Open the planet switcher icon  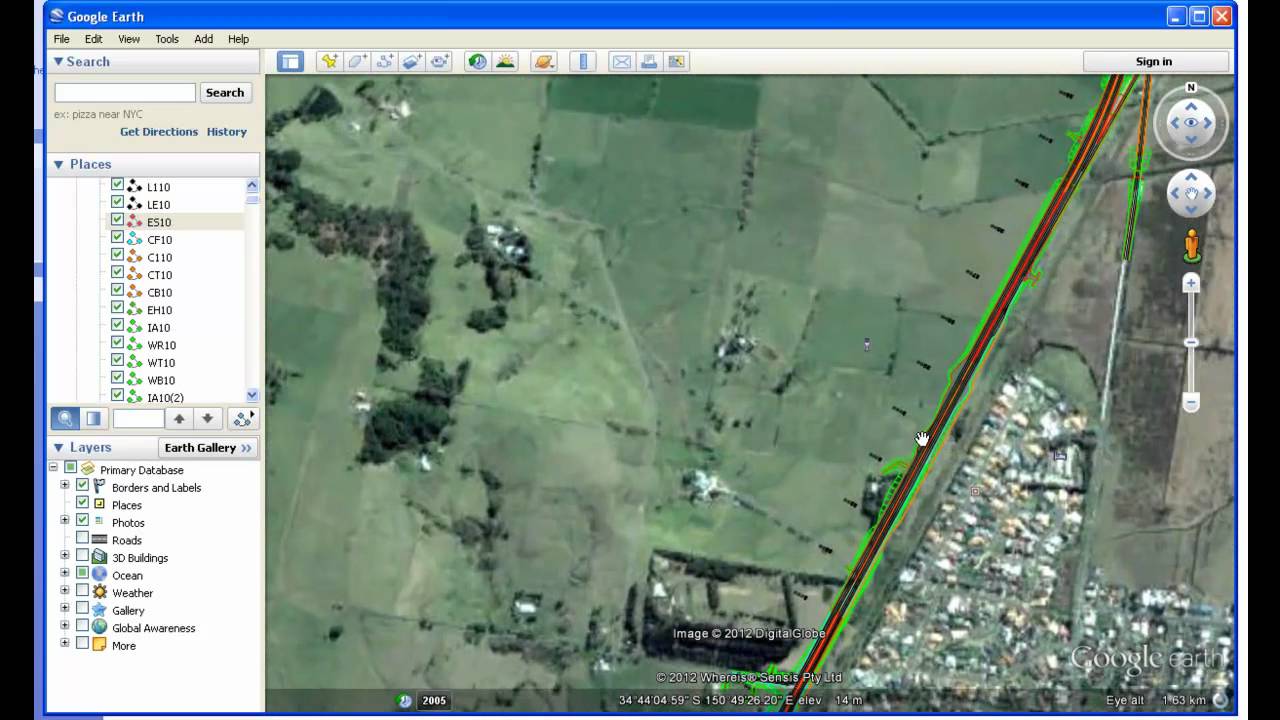(x=543, y=62)
